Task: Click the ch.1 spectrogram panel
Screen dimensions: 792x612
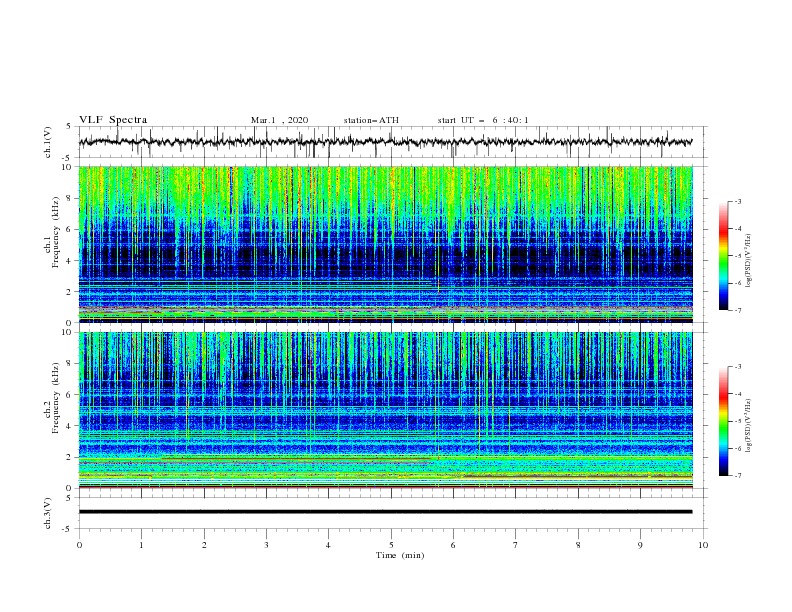Action: pos(385,244)
